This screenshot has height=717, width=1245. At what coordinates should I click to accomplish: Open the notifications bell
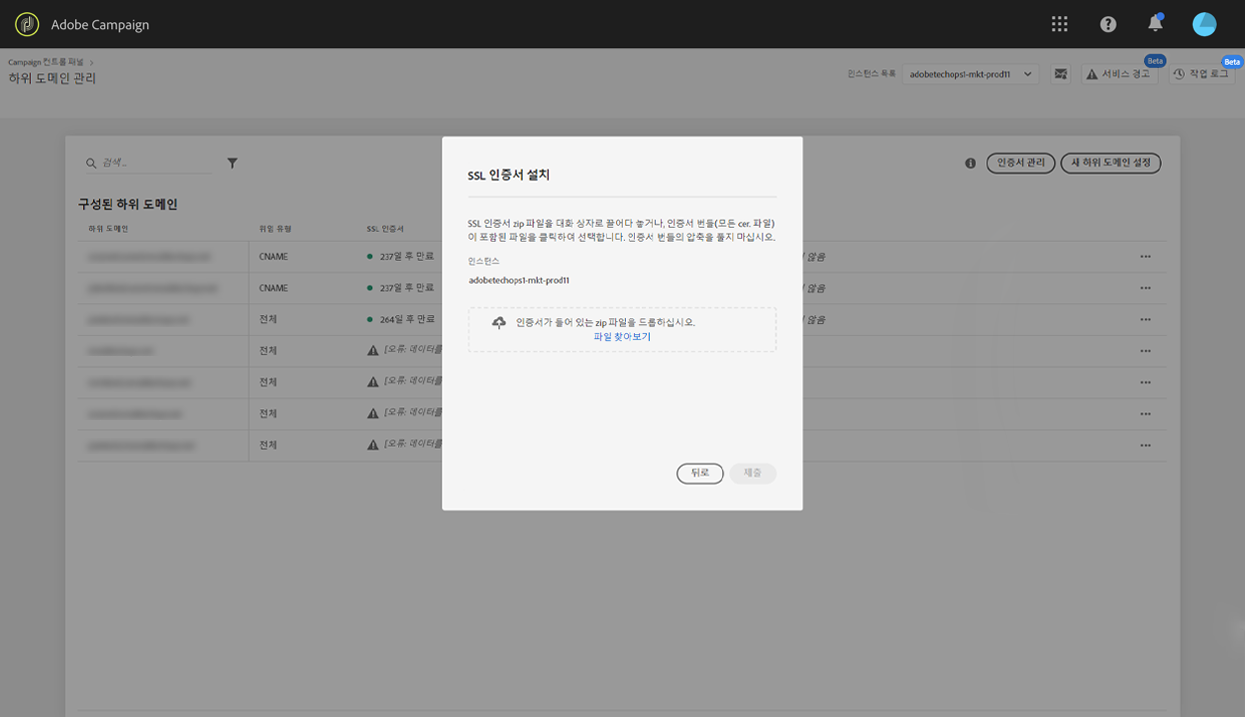(1155, 23)
